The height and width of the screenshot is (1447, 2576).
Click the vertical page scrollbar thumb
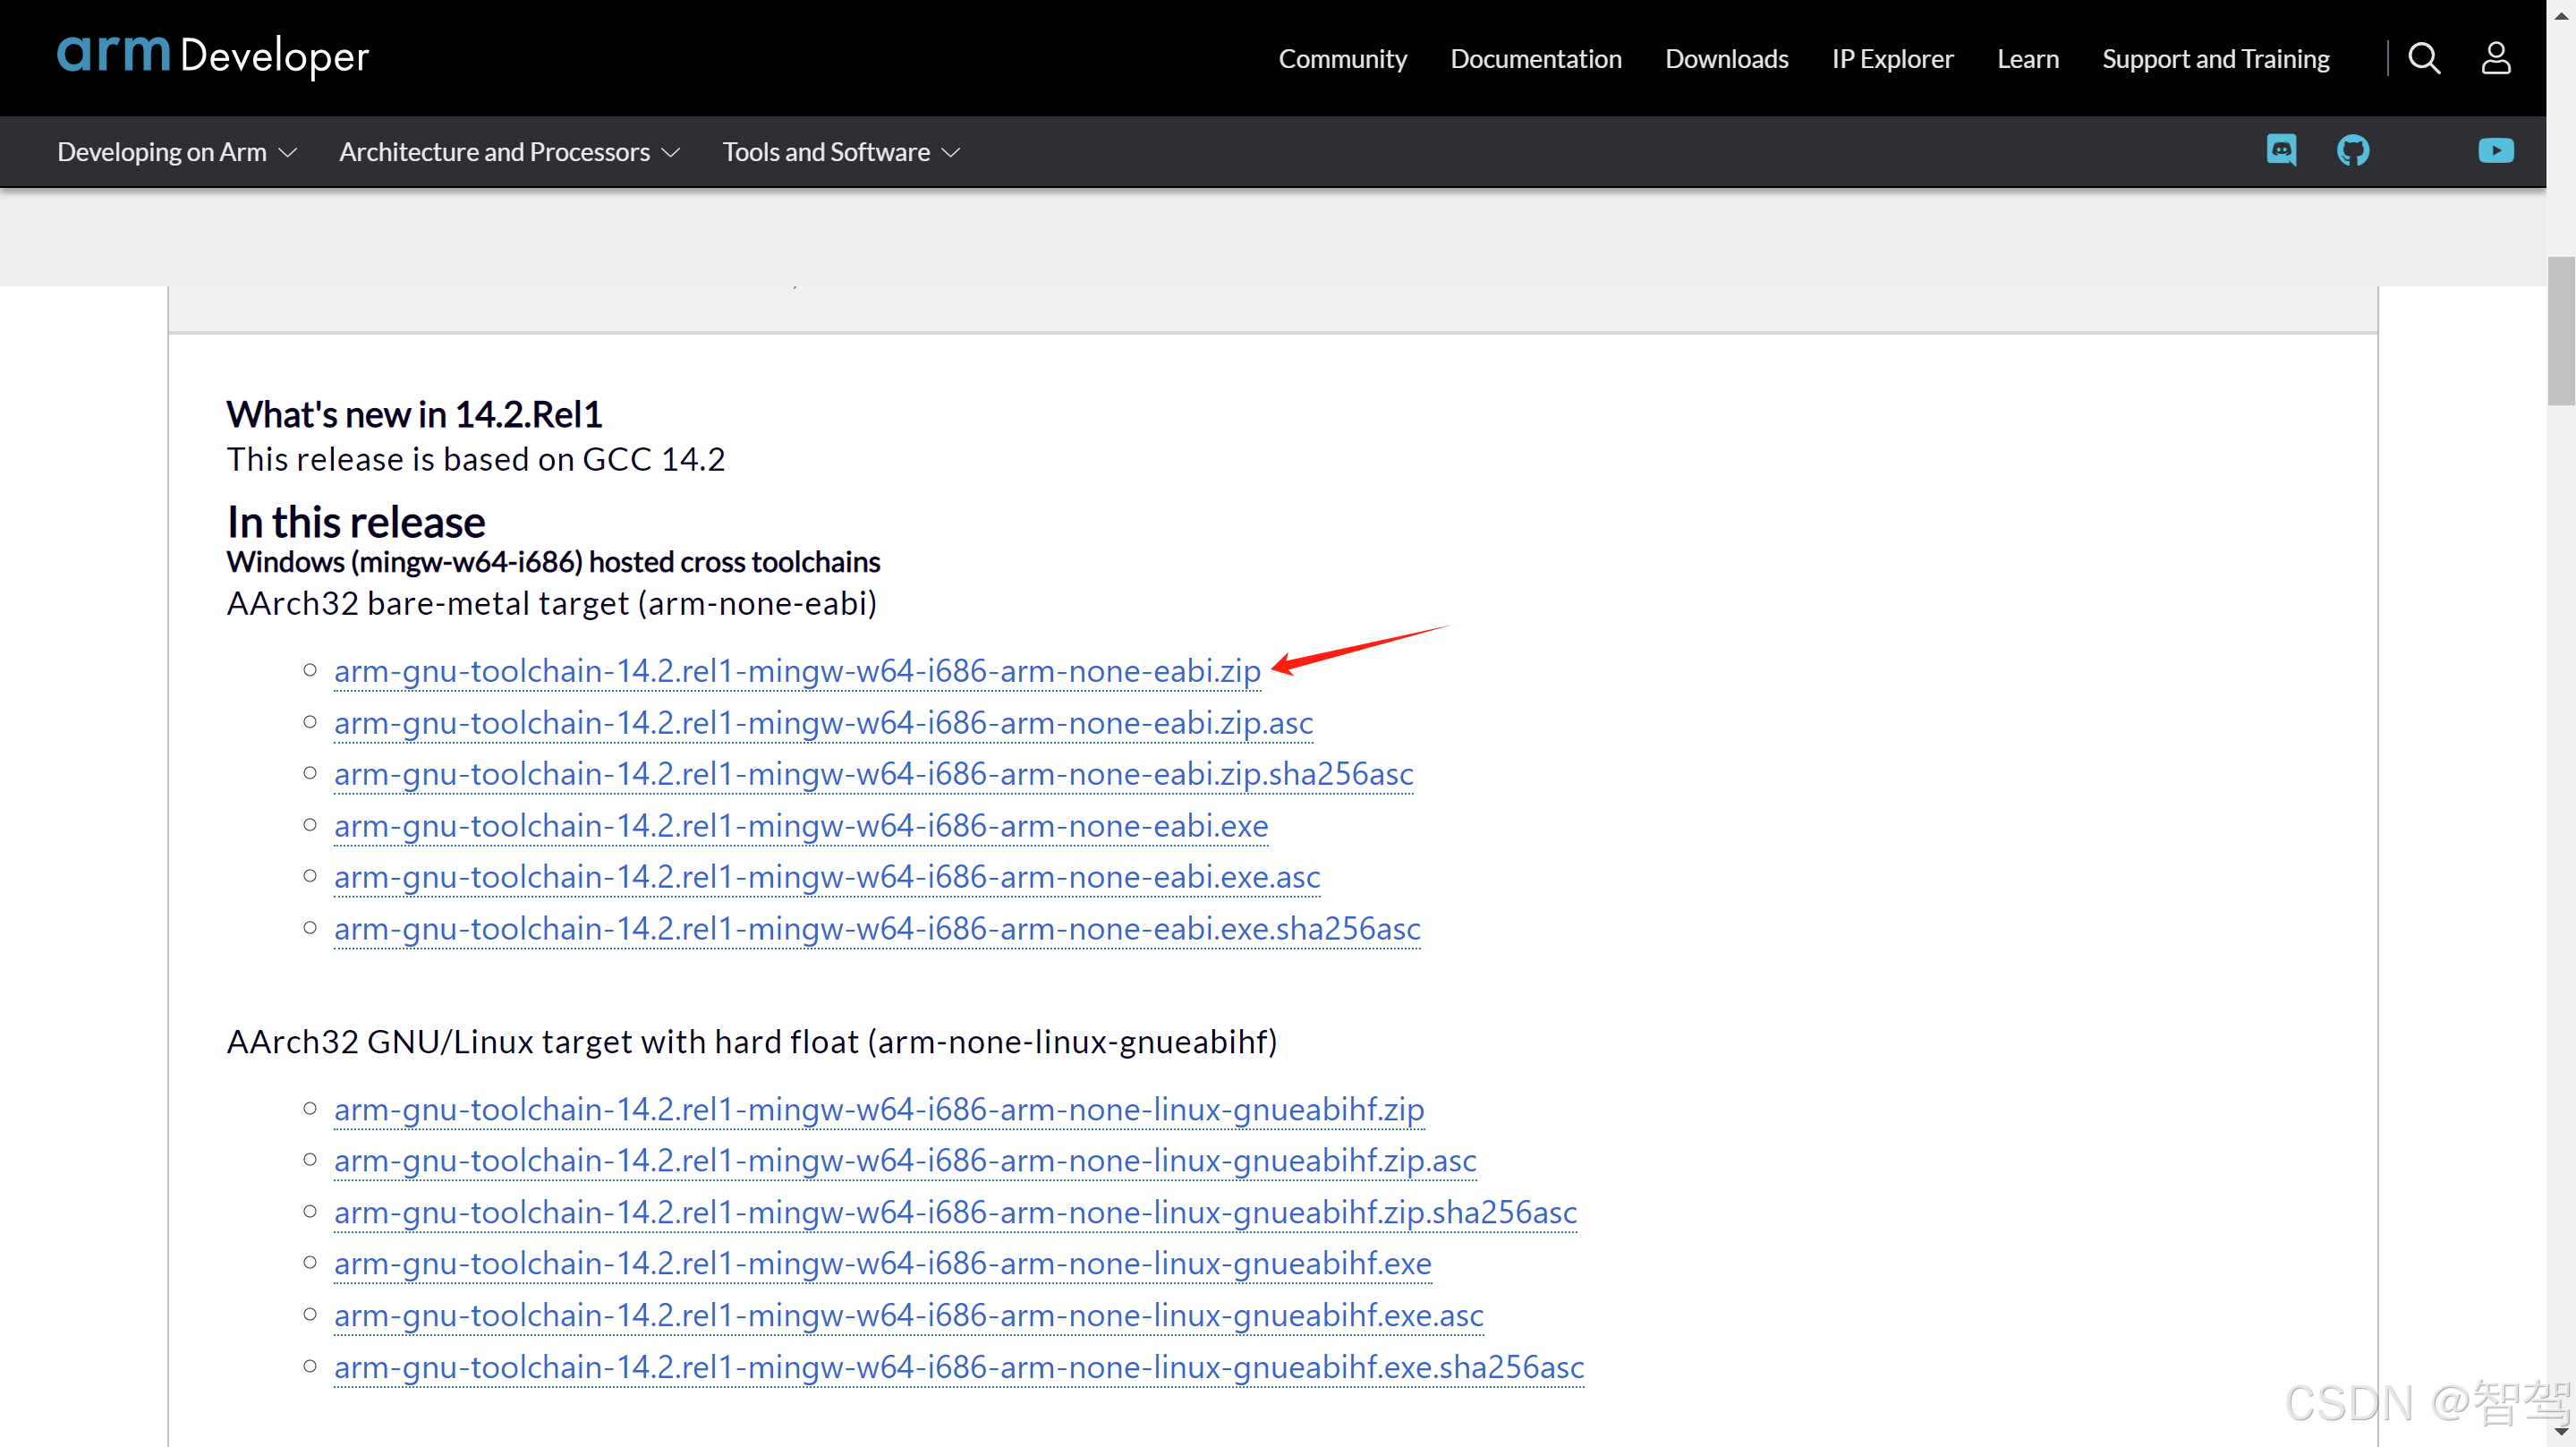2560,330
